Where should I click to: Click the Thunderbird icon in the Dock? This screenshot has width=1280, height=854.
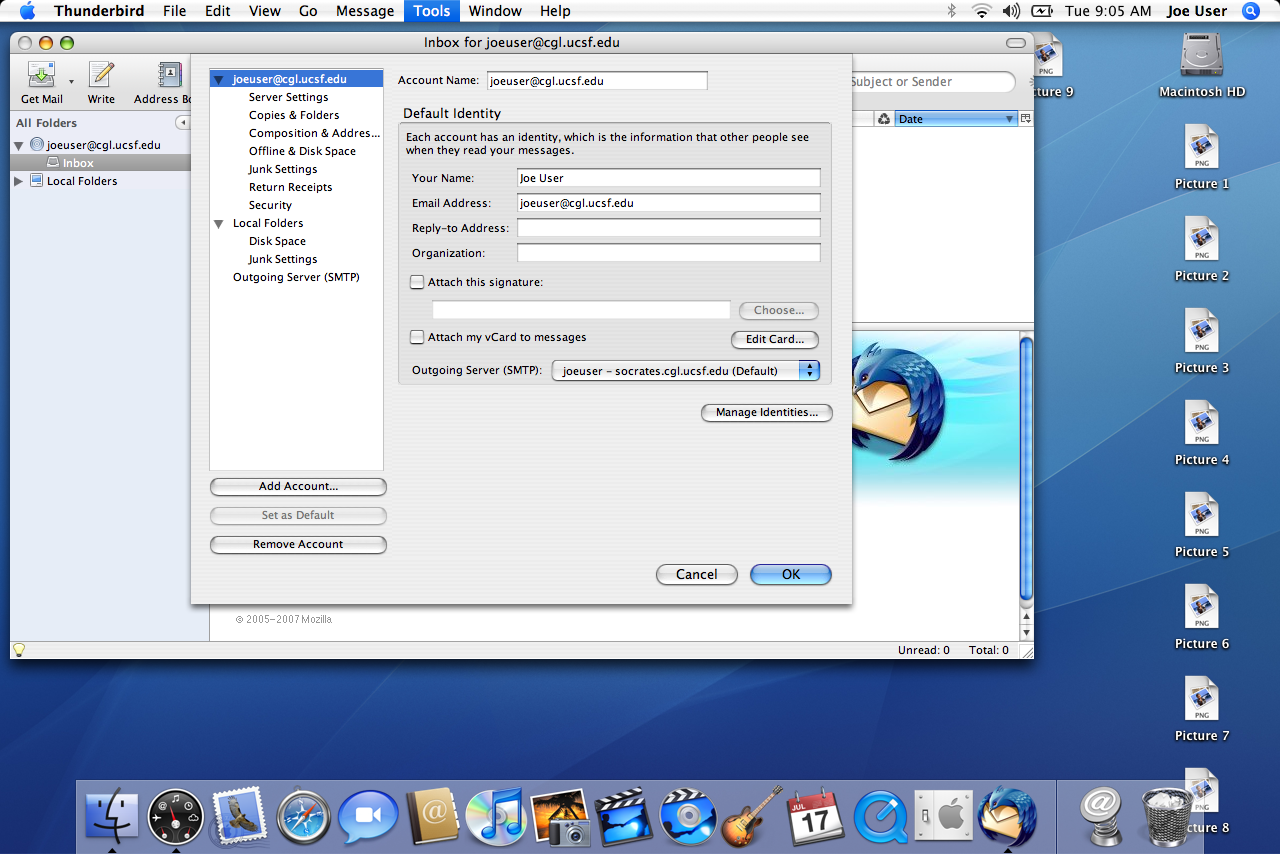pos(1008,817)
